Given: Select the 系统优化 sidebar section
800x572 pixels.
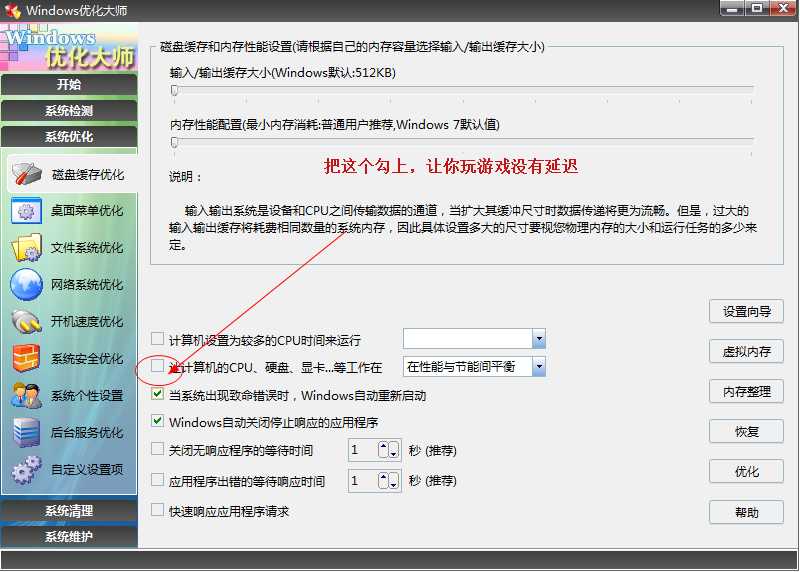Looking at the screenshot, I should 69,137.
